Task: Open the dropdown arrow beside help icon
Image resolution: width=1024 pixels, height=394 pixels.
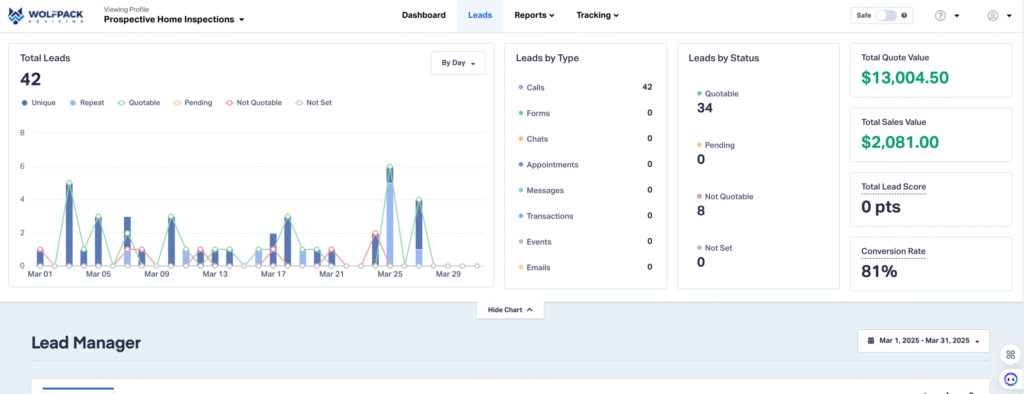Action: coord(957,16)
